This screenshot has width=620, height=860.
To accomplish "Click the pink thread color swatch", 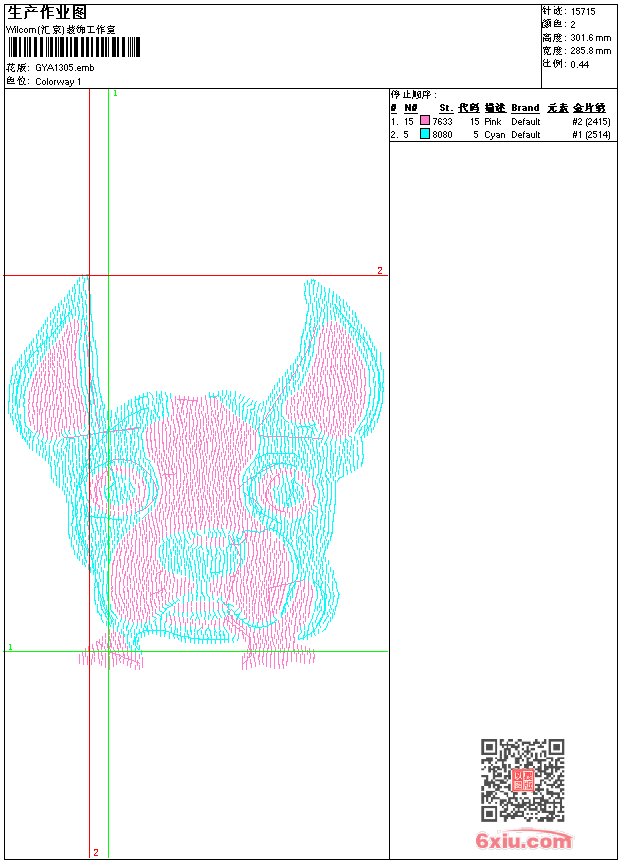I will pos(425,120).
